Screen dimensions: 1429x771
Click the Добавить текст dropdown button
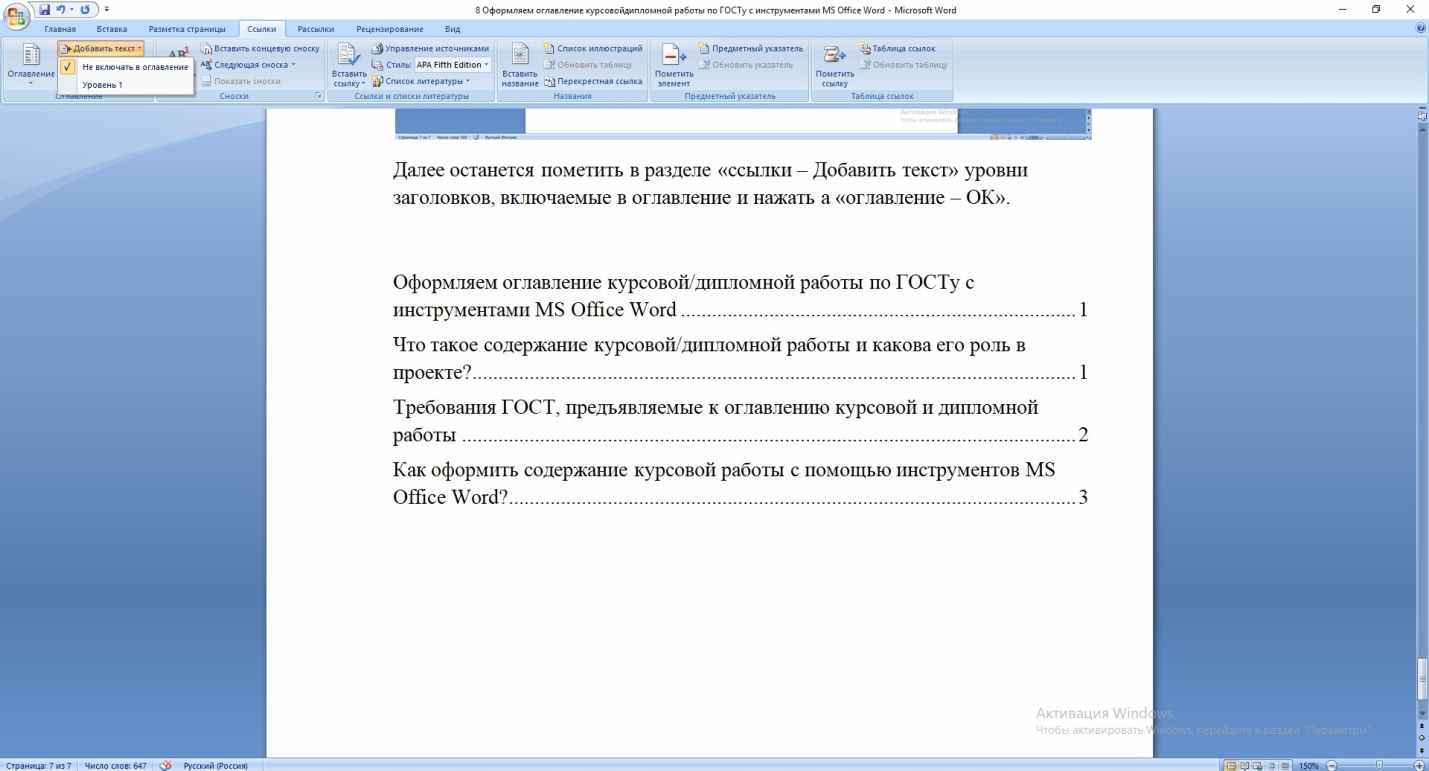[102, 48]
